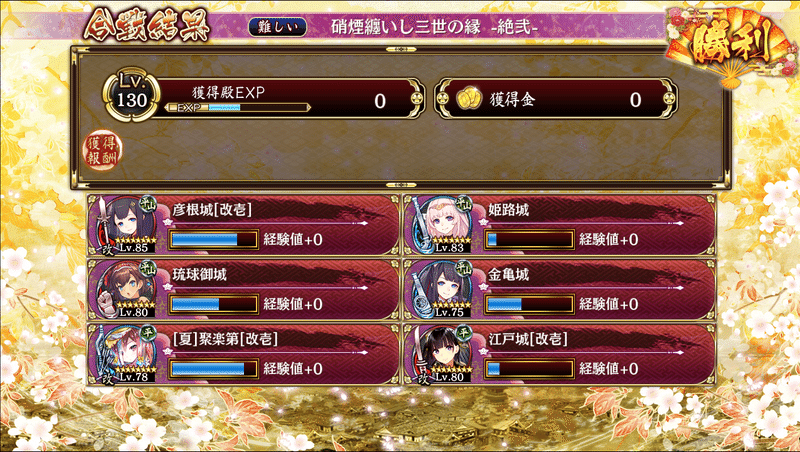Image resolution: width=800 pixels, height=452 pixels.
Task: Click 彦根城[改壱] experience bar
Action: tap(213, 239)
